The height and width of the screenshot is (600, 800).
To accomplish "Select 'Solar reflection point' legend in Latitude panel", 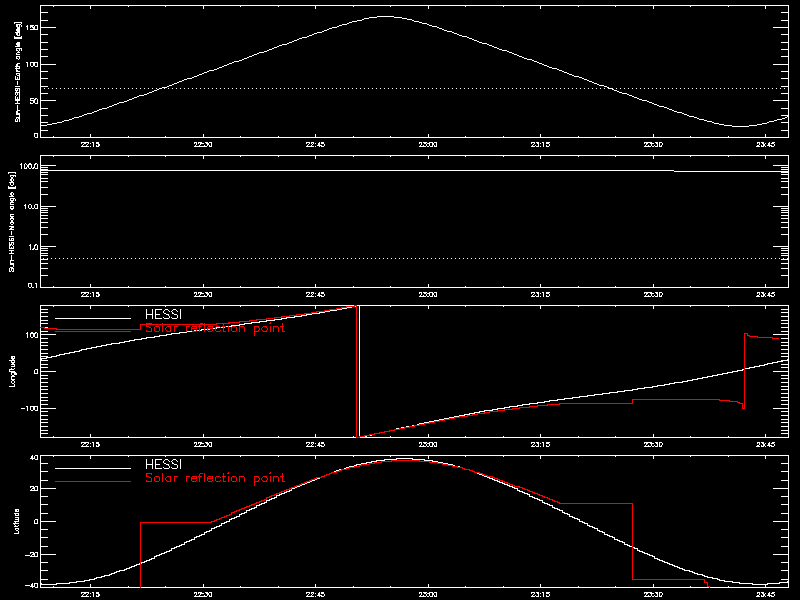I will point(215,478).
